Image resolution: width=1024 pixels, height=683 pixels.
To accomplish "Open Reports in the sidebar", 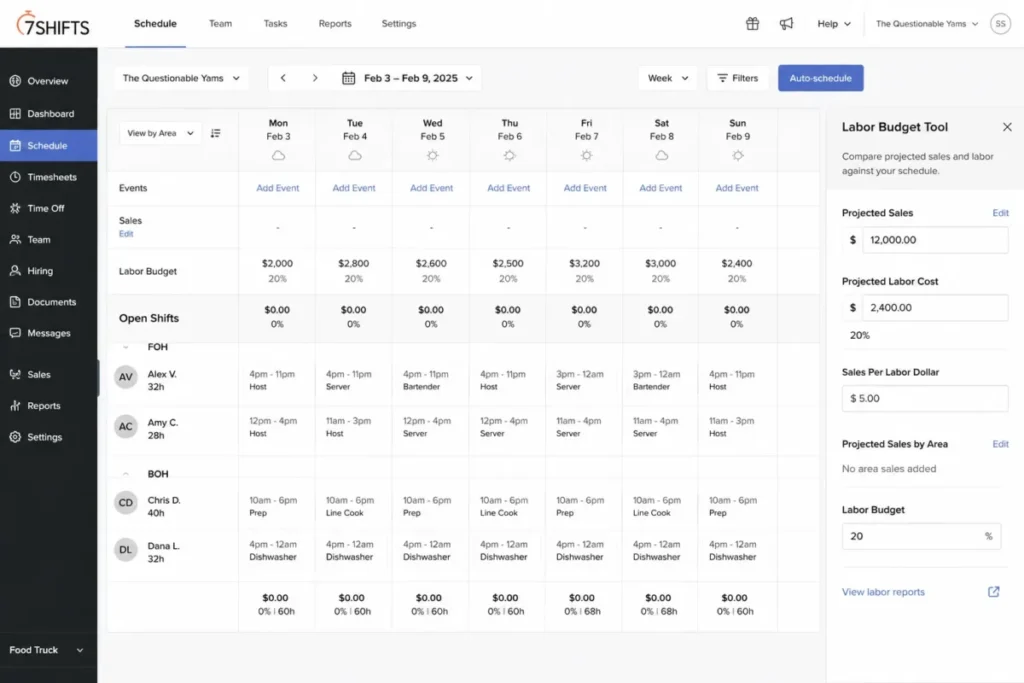I will click(48, 405).
